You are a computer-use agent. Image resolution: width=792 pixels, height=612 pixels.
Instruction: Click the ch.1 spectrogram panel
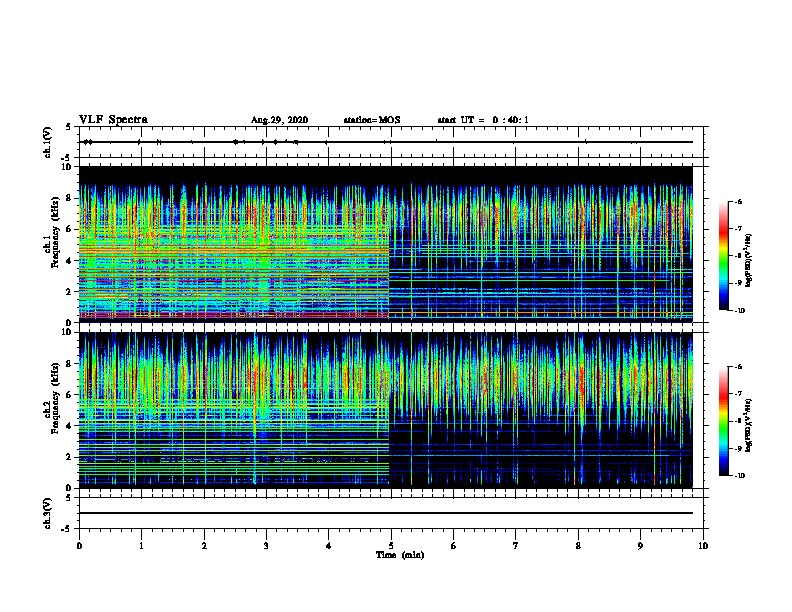tap(386, 244)
